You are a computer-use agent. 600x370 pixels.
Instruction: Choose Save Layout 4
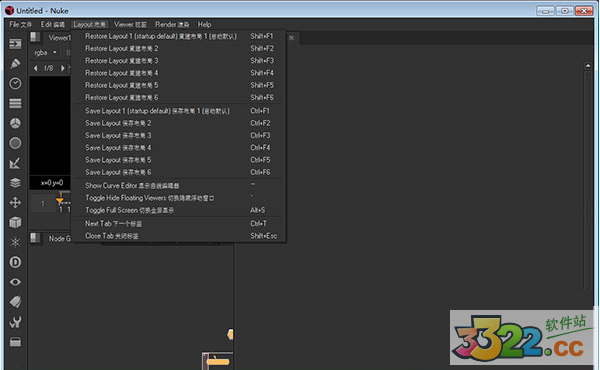tap(179, 148)
